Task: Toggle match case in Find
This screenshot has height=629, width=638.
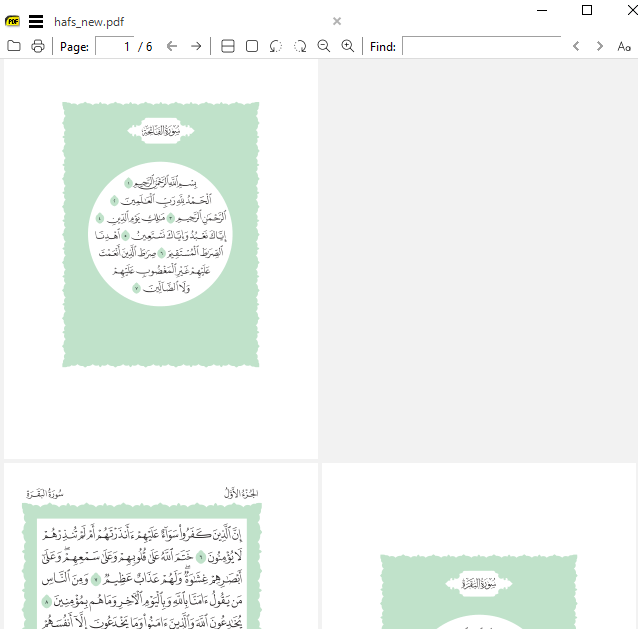Action: [x=624, y=46]
